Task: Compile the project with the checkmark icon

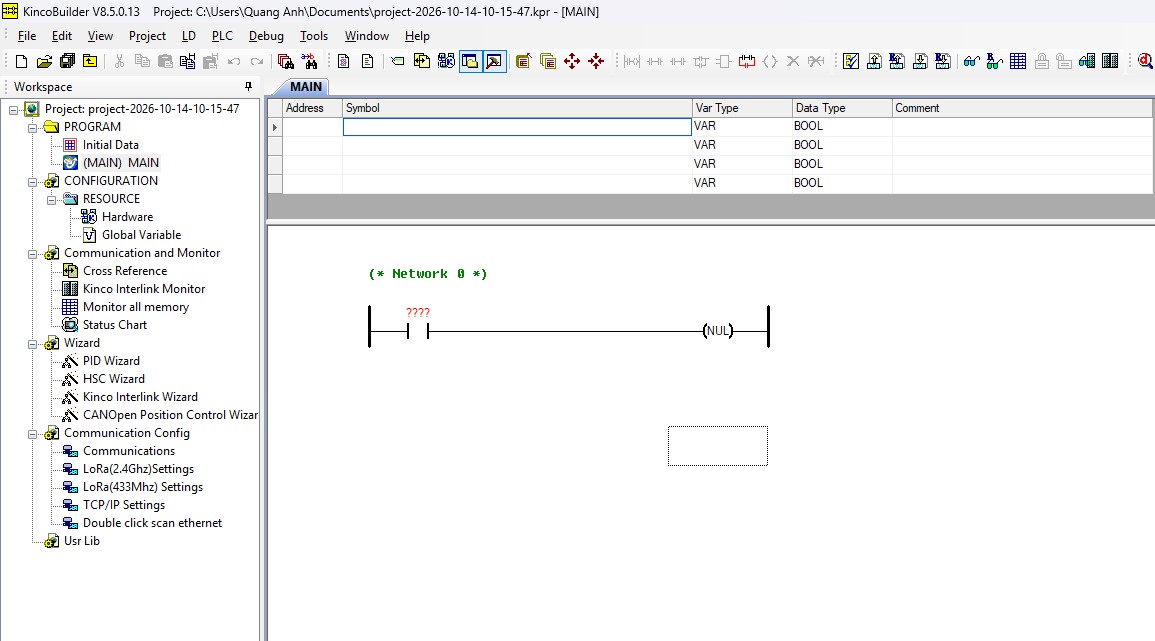Action: [851, 61]
